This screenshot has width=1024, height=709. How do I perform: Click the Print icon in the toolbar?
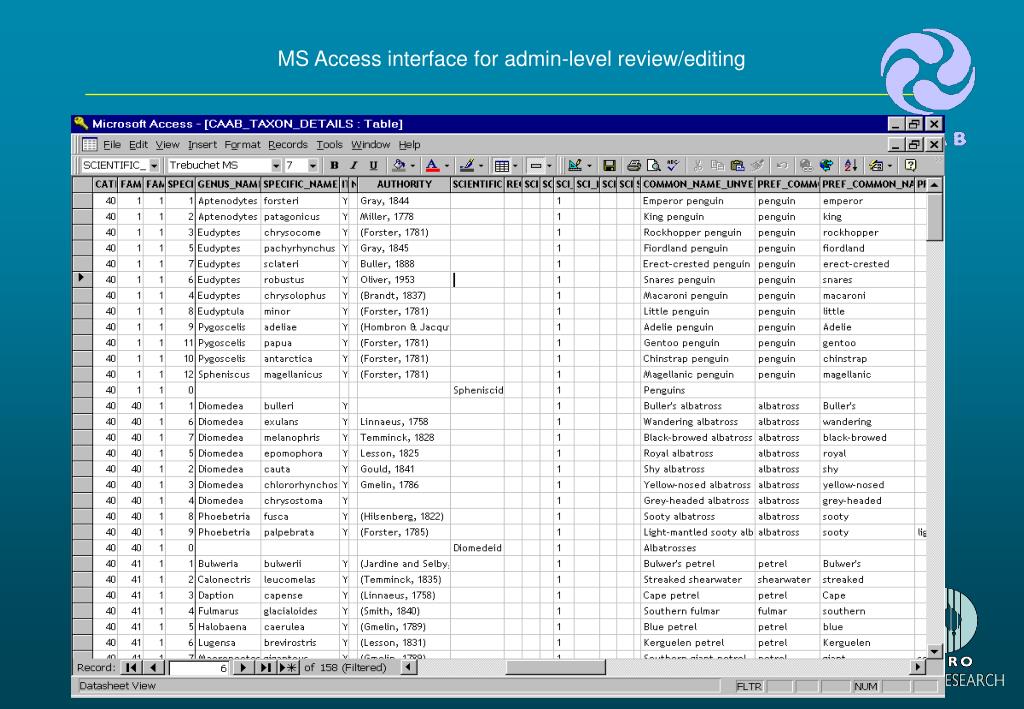click(633, 165)
